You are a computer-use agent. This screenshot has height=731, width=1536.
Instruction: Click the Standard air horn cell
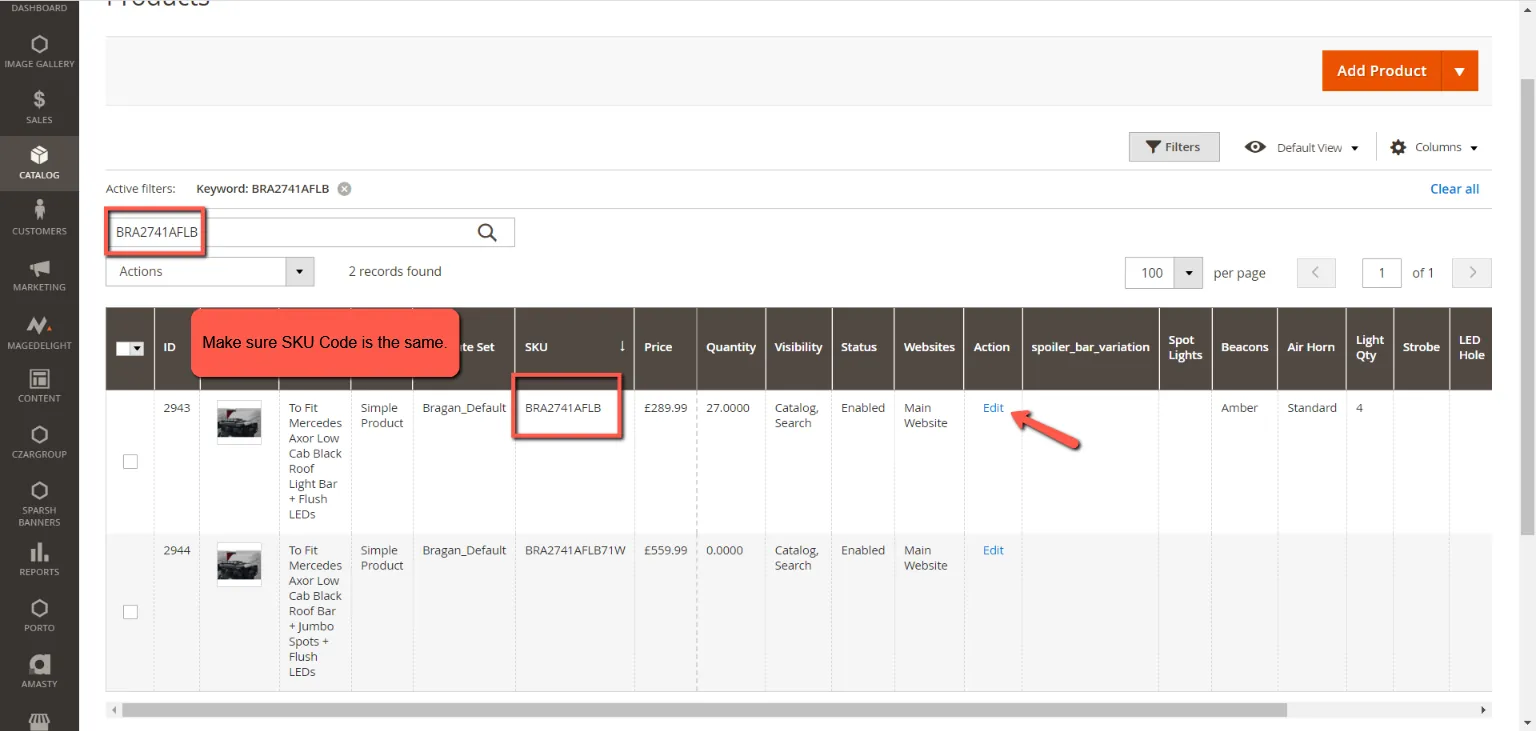point(1312,408)
